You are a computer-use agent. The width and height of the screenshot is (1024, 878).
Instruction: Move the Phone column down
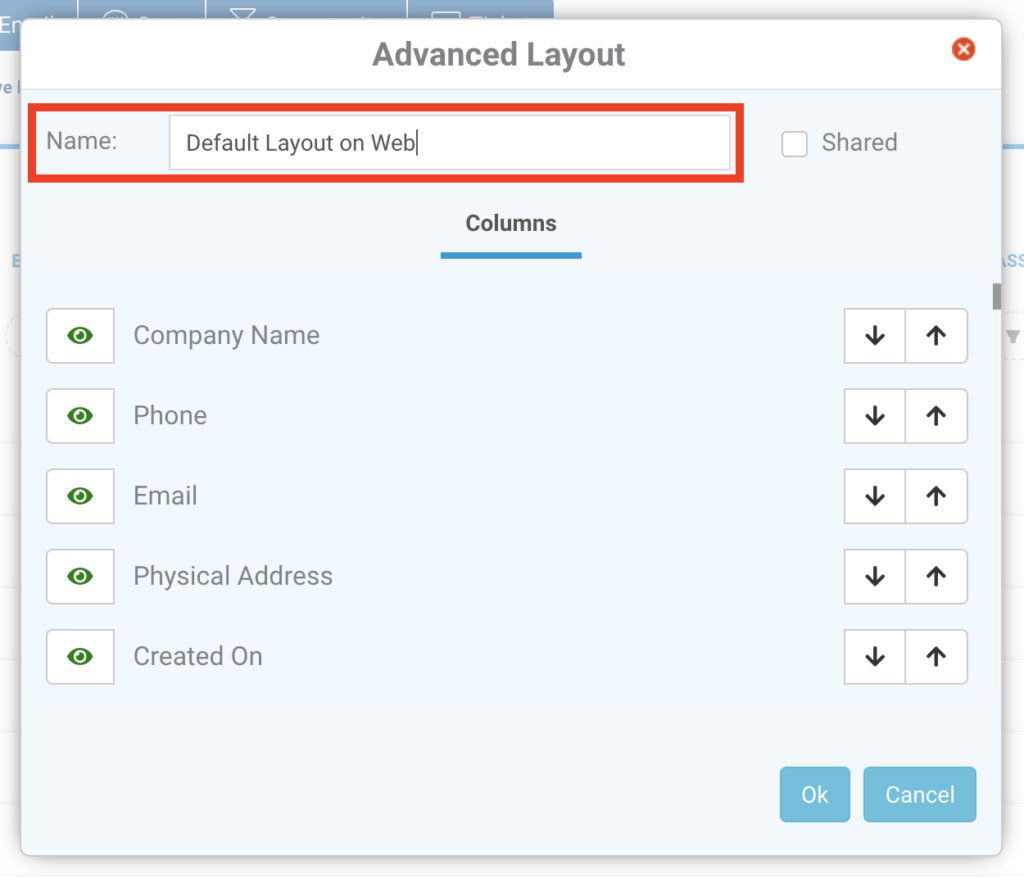pyautogui.click(x=874, y=416)
